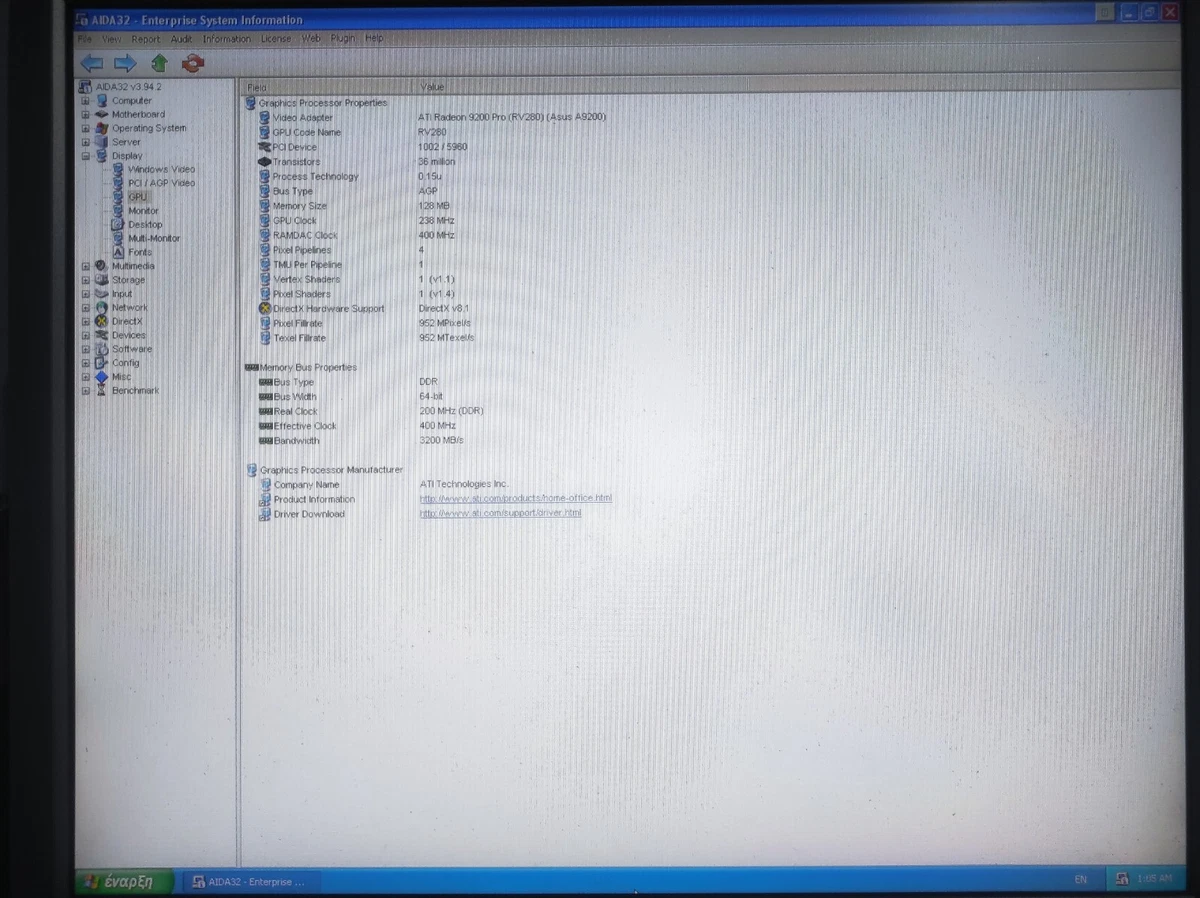Expand the Input tree node
Viewport: 1200px width, 898px height.
click(x=85, y=294)
